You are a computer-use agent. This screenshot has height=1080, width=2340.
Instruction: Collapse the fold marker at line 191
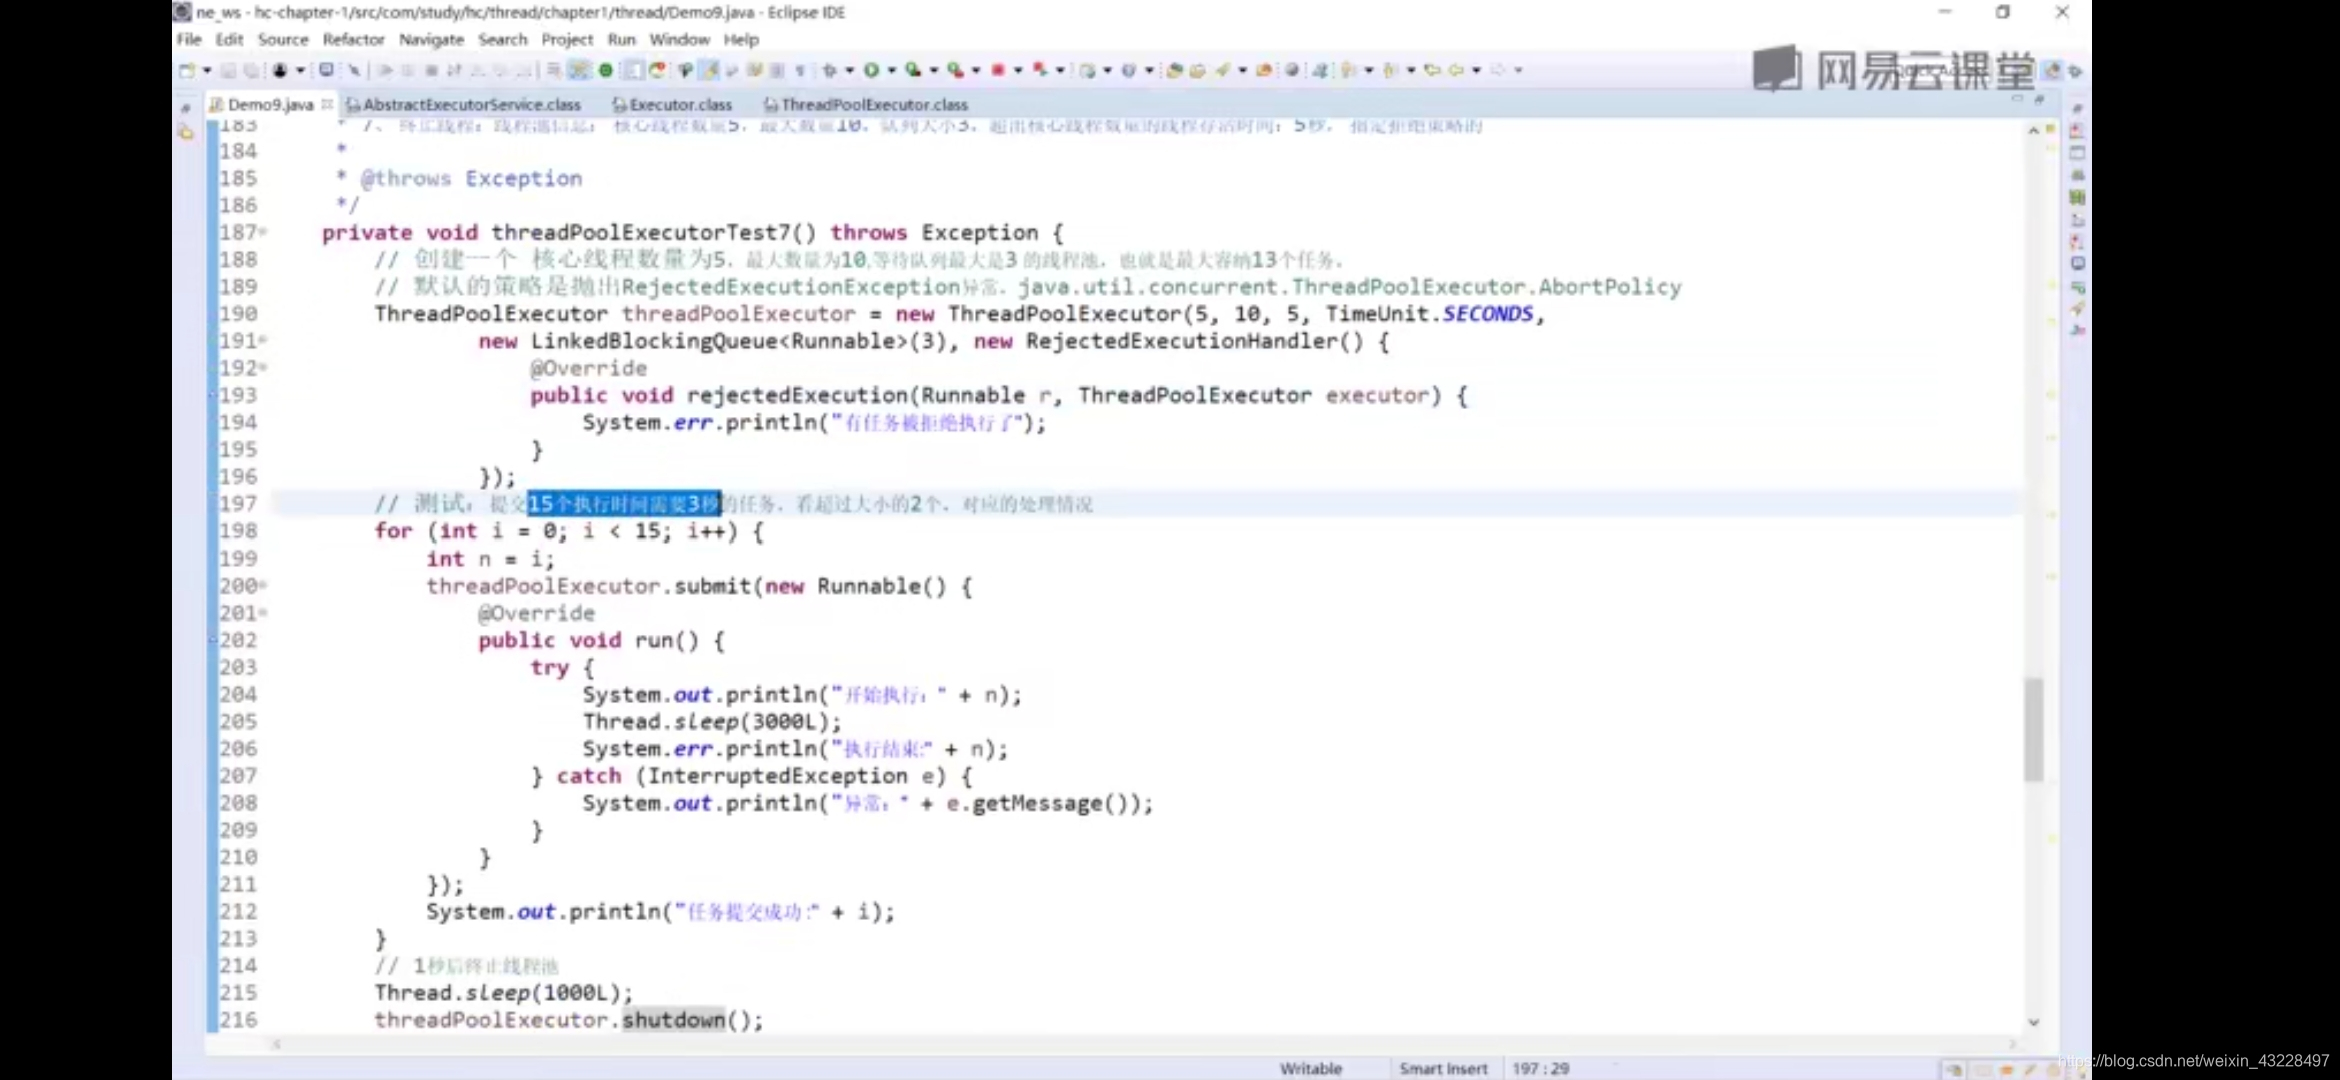point(263,340)
